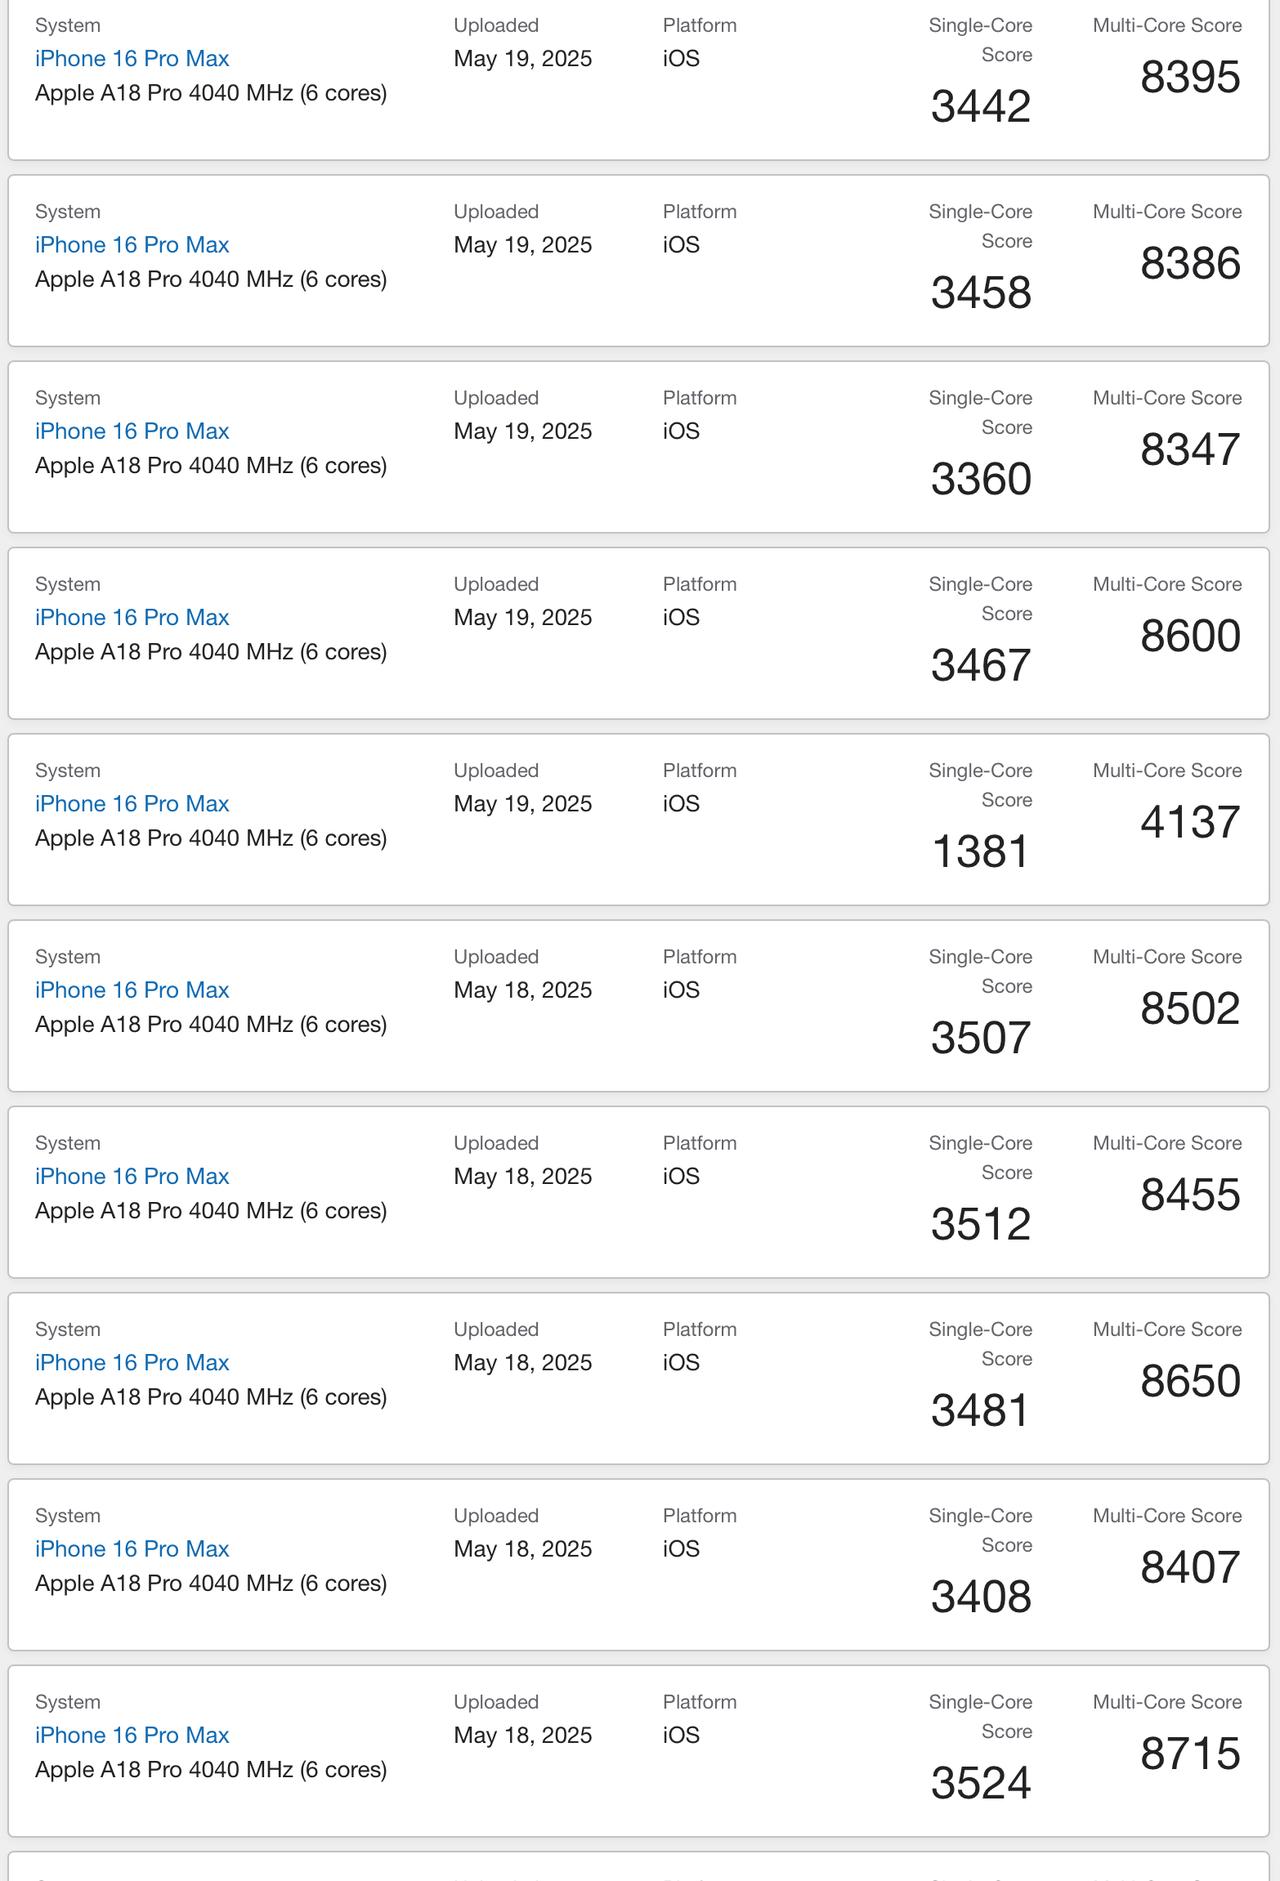Click the multi-core score 8347
The height and width of the screenshot is (1881, 1280).
tap(1190, 450)
